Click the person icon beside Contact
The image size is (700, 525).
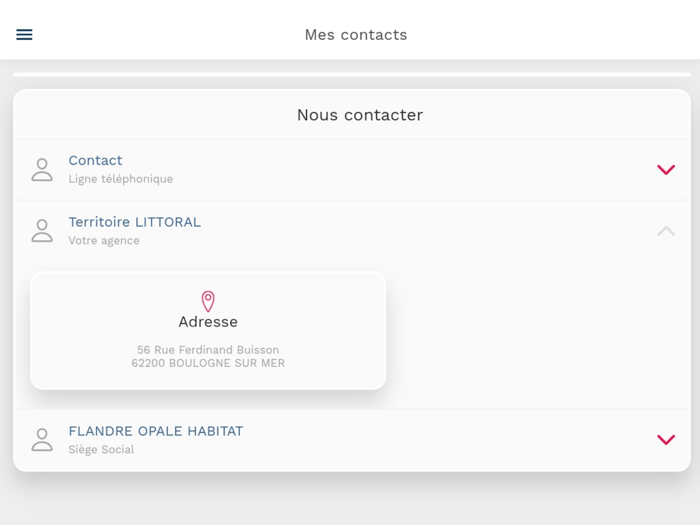click(x=42, y=170)
